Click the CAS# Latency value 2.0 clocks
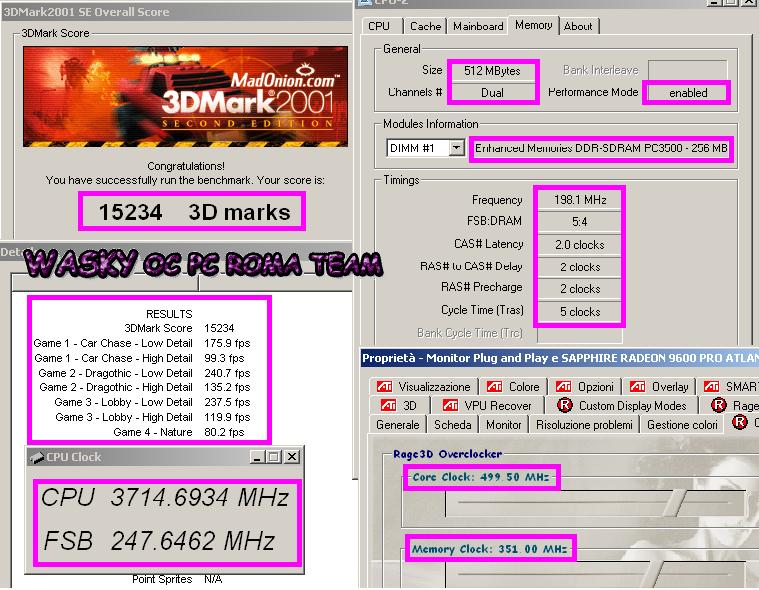Image resolution: width=759 pixels, height=590 pixels. click(x=580, y=244)
